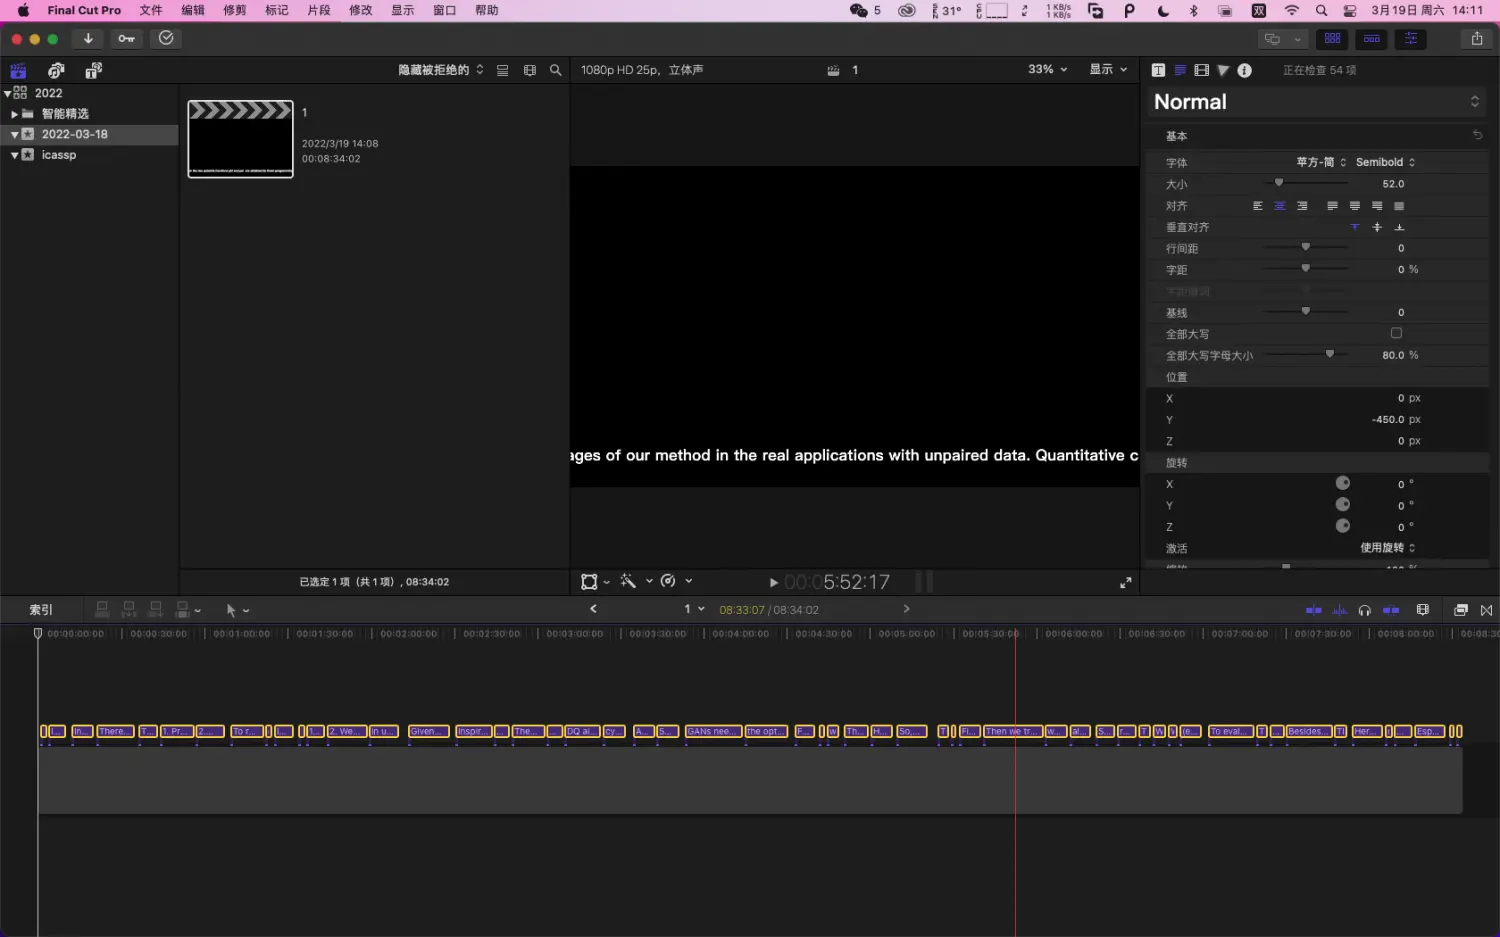
Task: Toggle timeline snapping
Action: point(1391,610)
